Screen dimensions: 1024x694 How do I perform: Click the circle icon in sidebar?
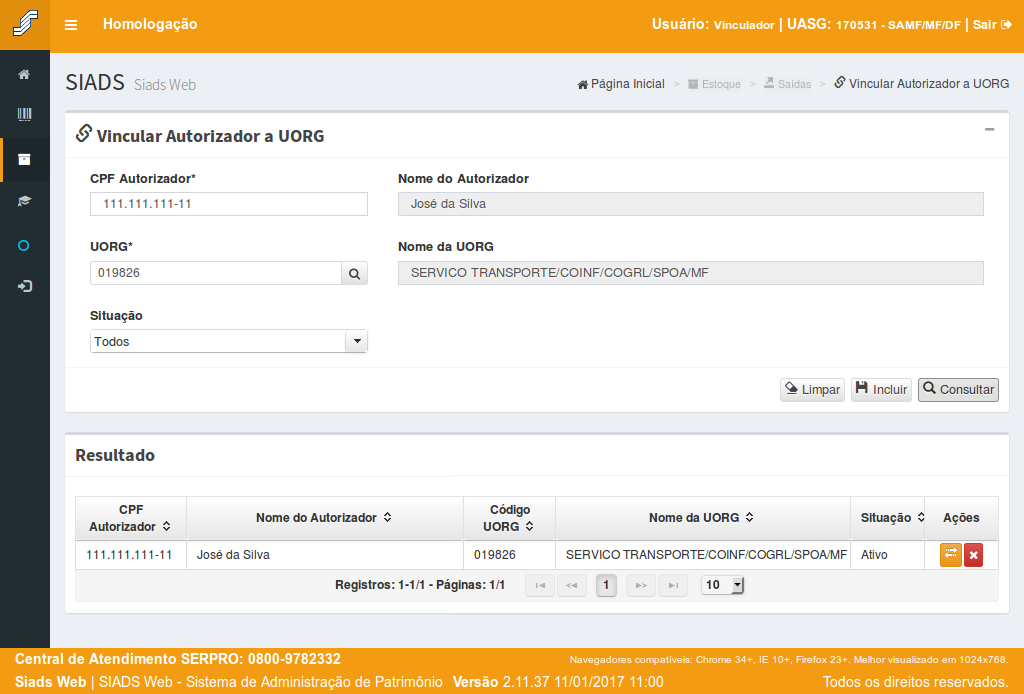24,245
